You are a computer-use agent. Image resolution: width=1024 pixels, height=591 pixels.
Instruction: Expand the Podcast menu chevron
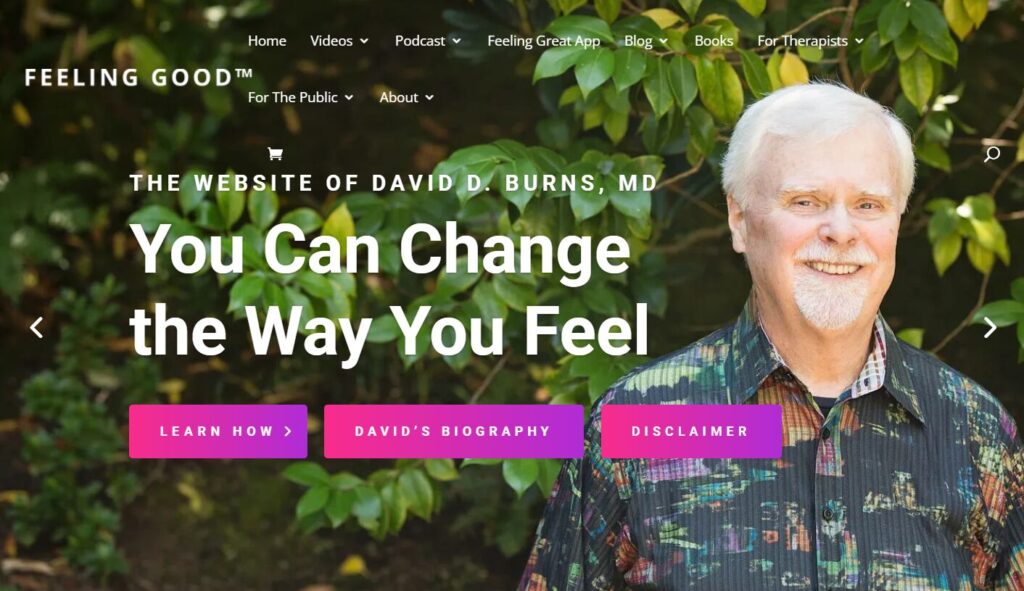(456, 41)
